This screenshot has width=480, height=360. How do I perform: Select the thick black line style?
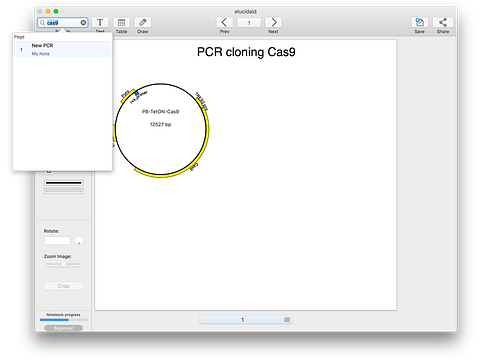pyautogui.click(x=64, y=183)
